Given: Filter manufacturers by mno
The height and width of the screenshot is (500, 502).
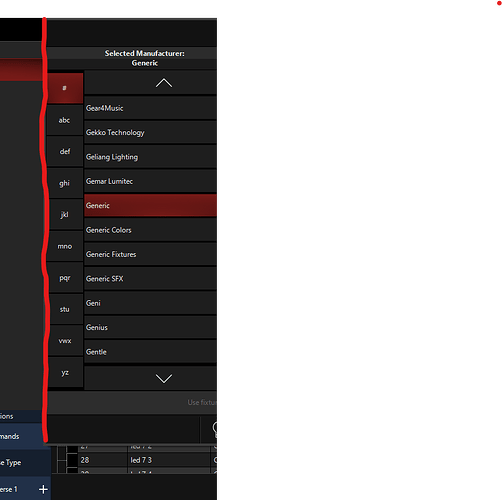Looking at the screenshot, I should click(65, 246).
